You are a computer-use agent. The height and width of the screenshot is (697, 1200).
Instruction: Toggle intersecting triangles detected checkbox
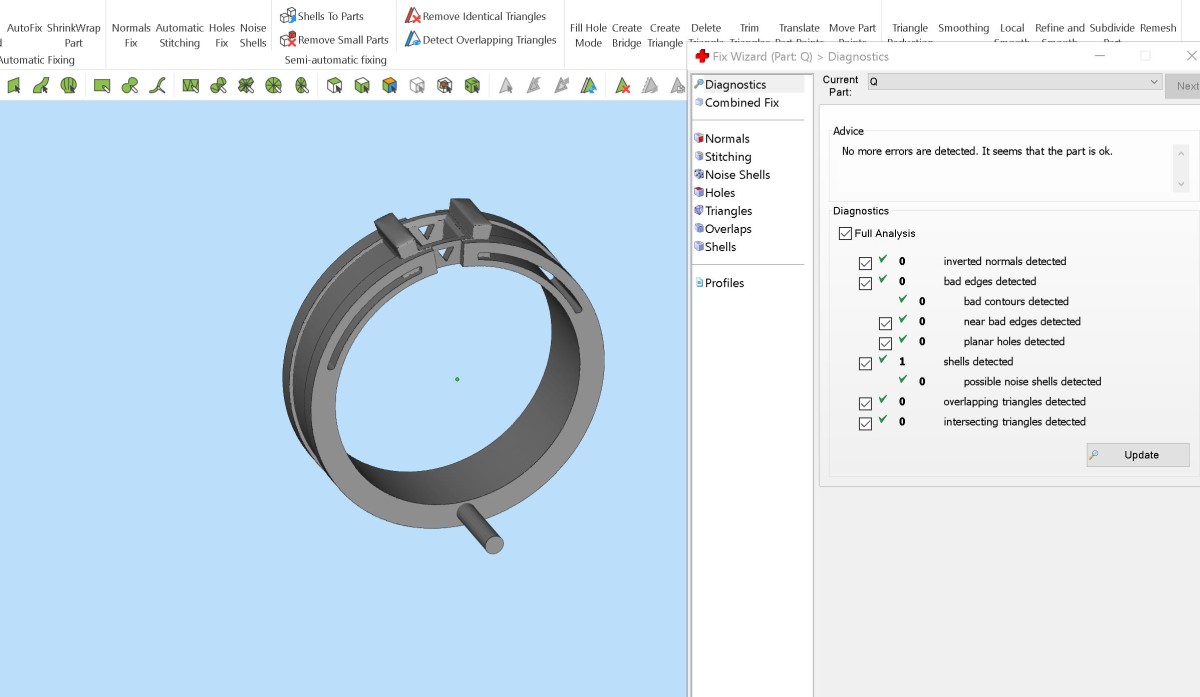865,423
